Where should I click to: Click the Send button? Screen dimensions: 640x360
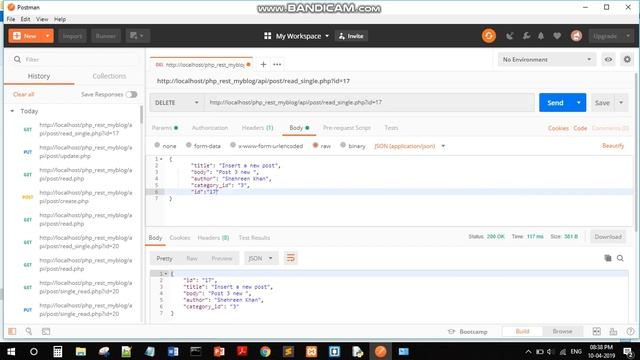pos(556,102)
